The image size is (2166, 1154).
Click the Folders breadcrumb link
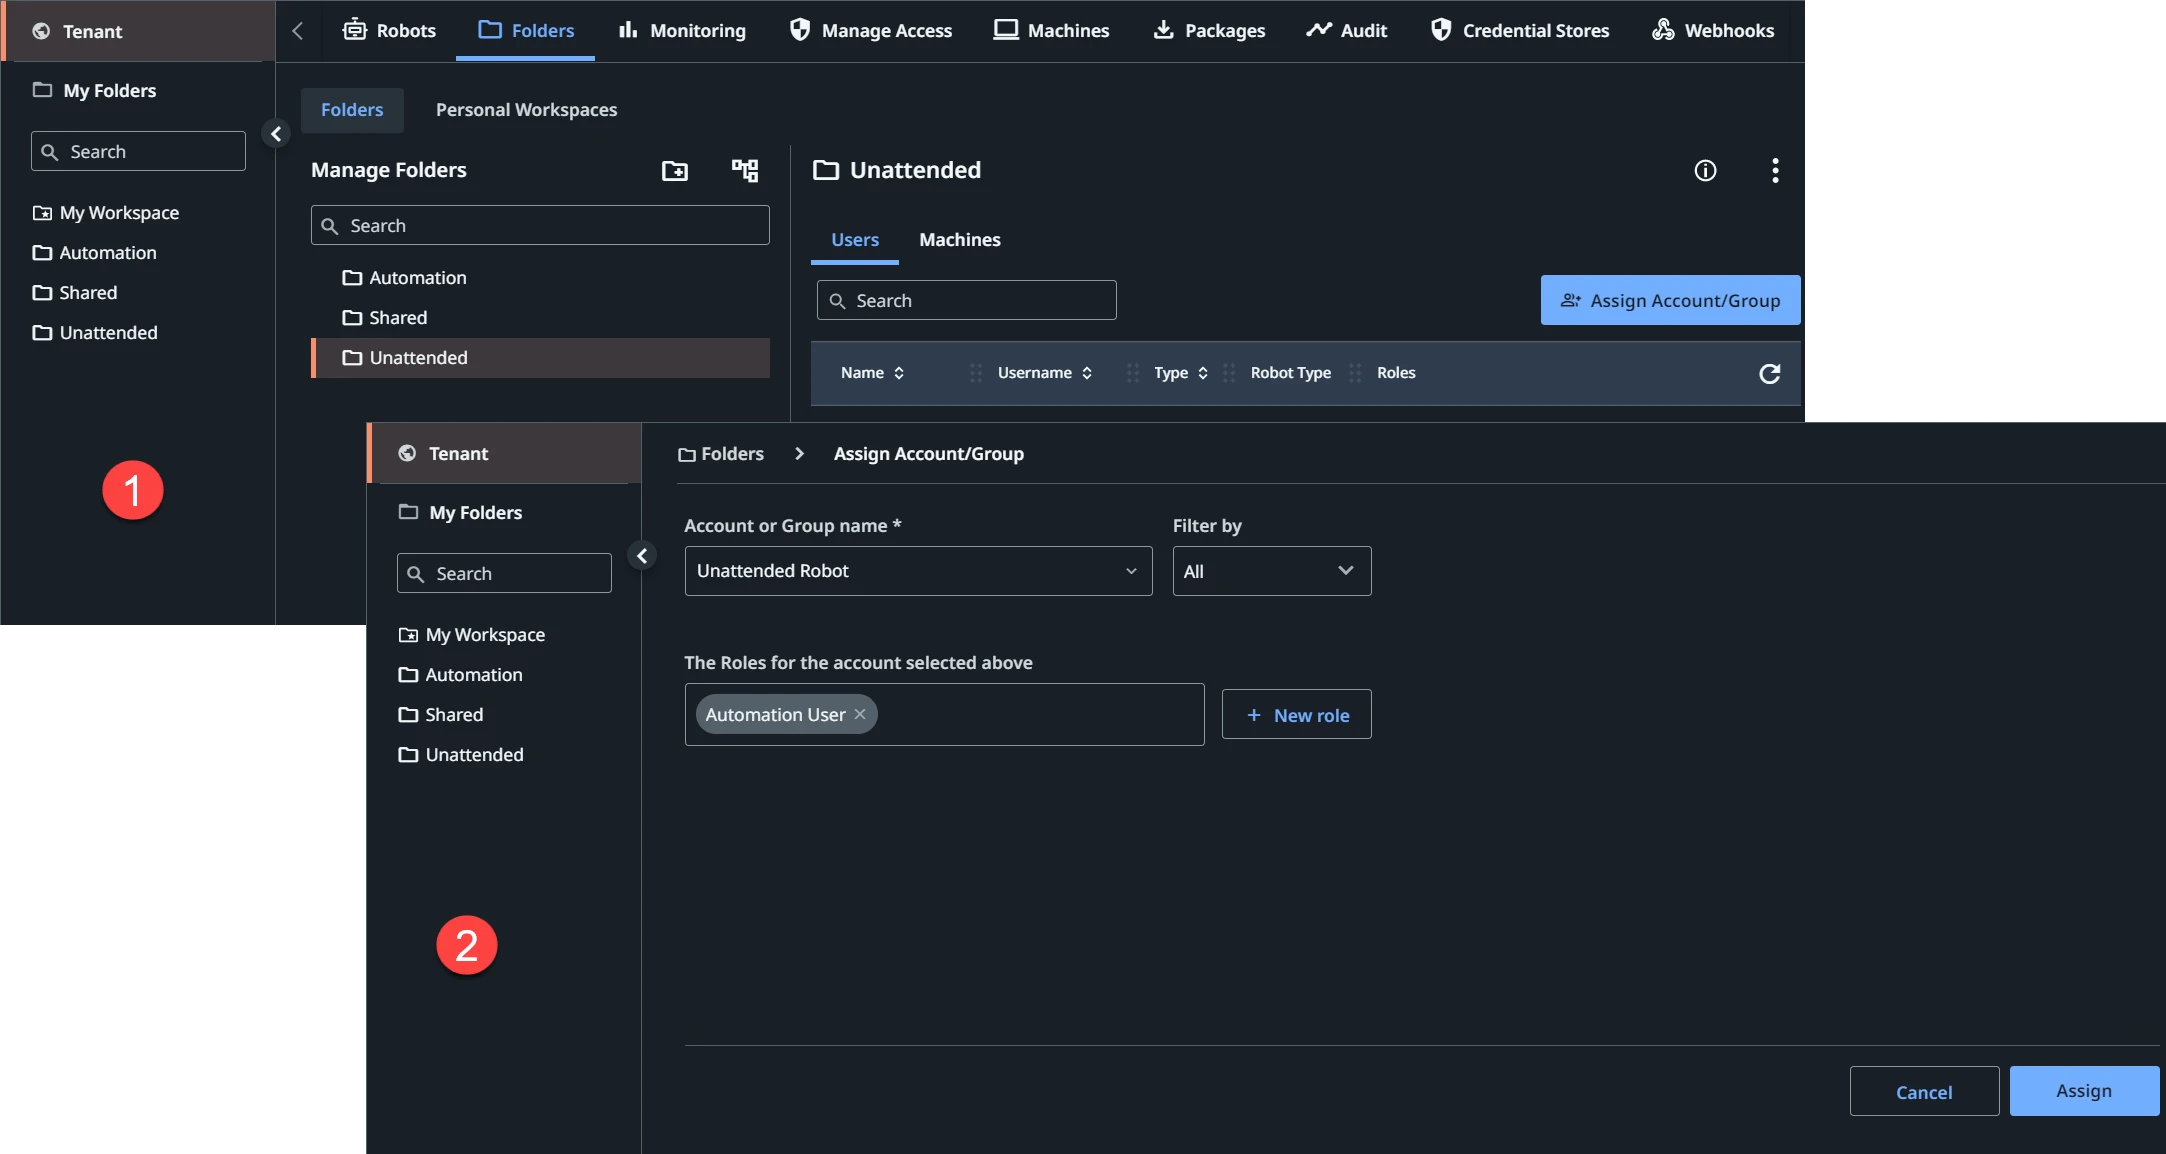tap(721, 454)
